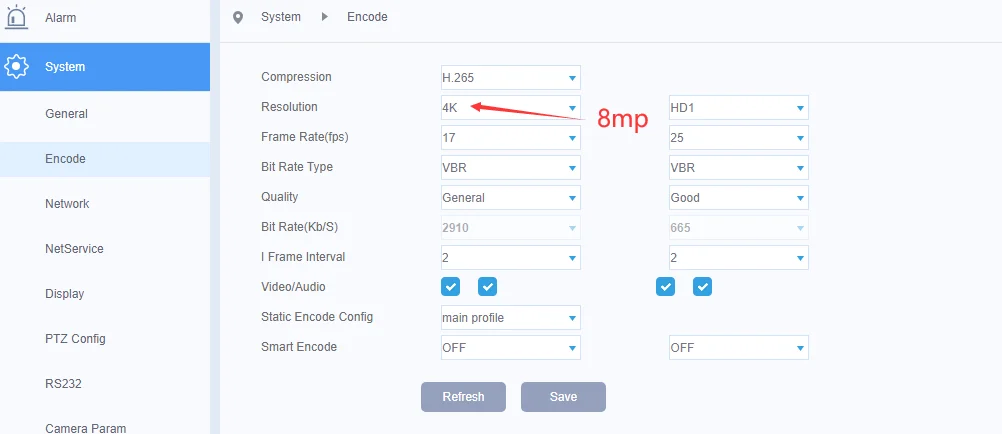This screenshot has height=434, width=1002.
Task: Toggle sub stream Audio checkbox
Action: point(702,287)
